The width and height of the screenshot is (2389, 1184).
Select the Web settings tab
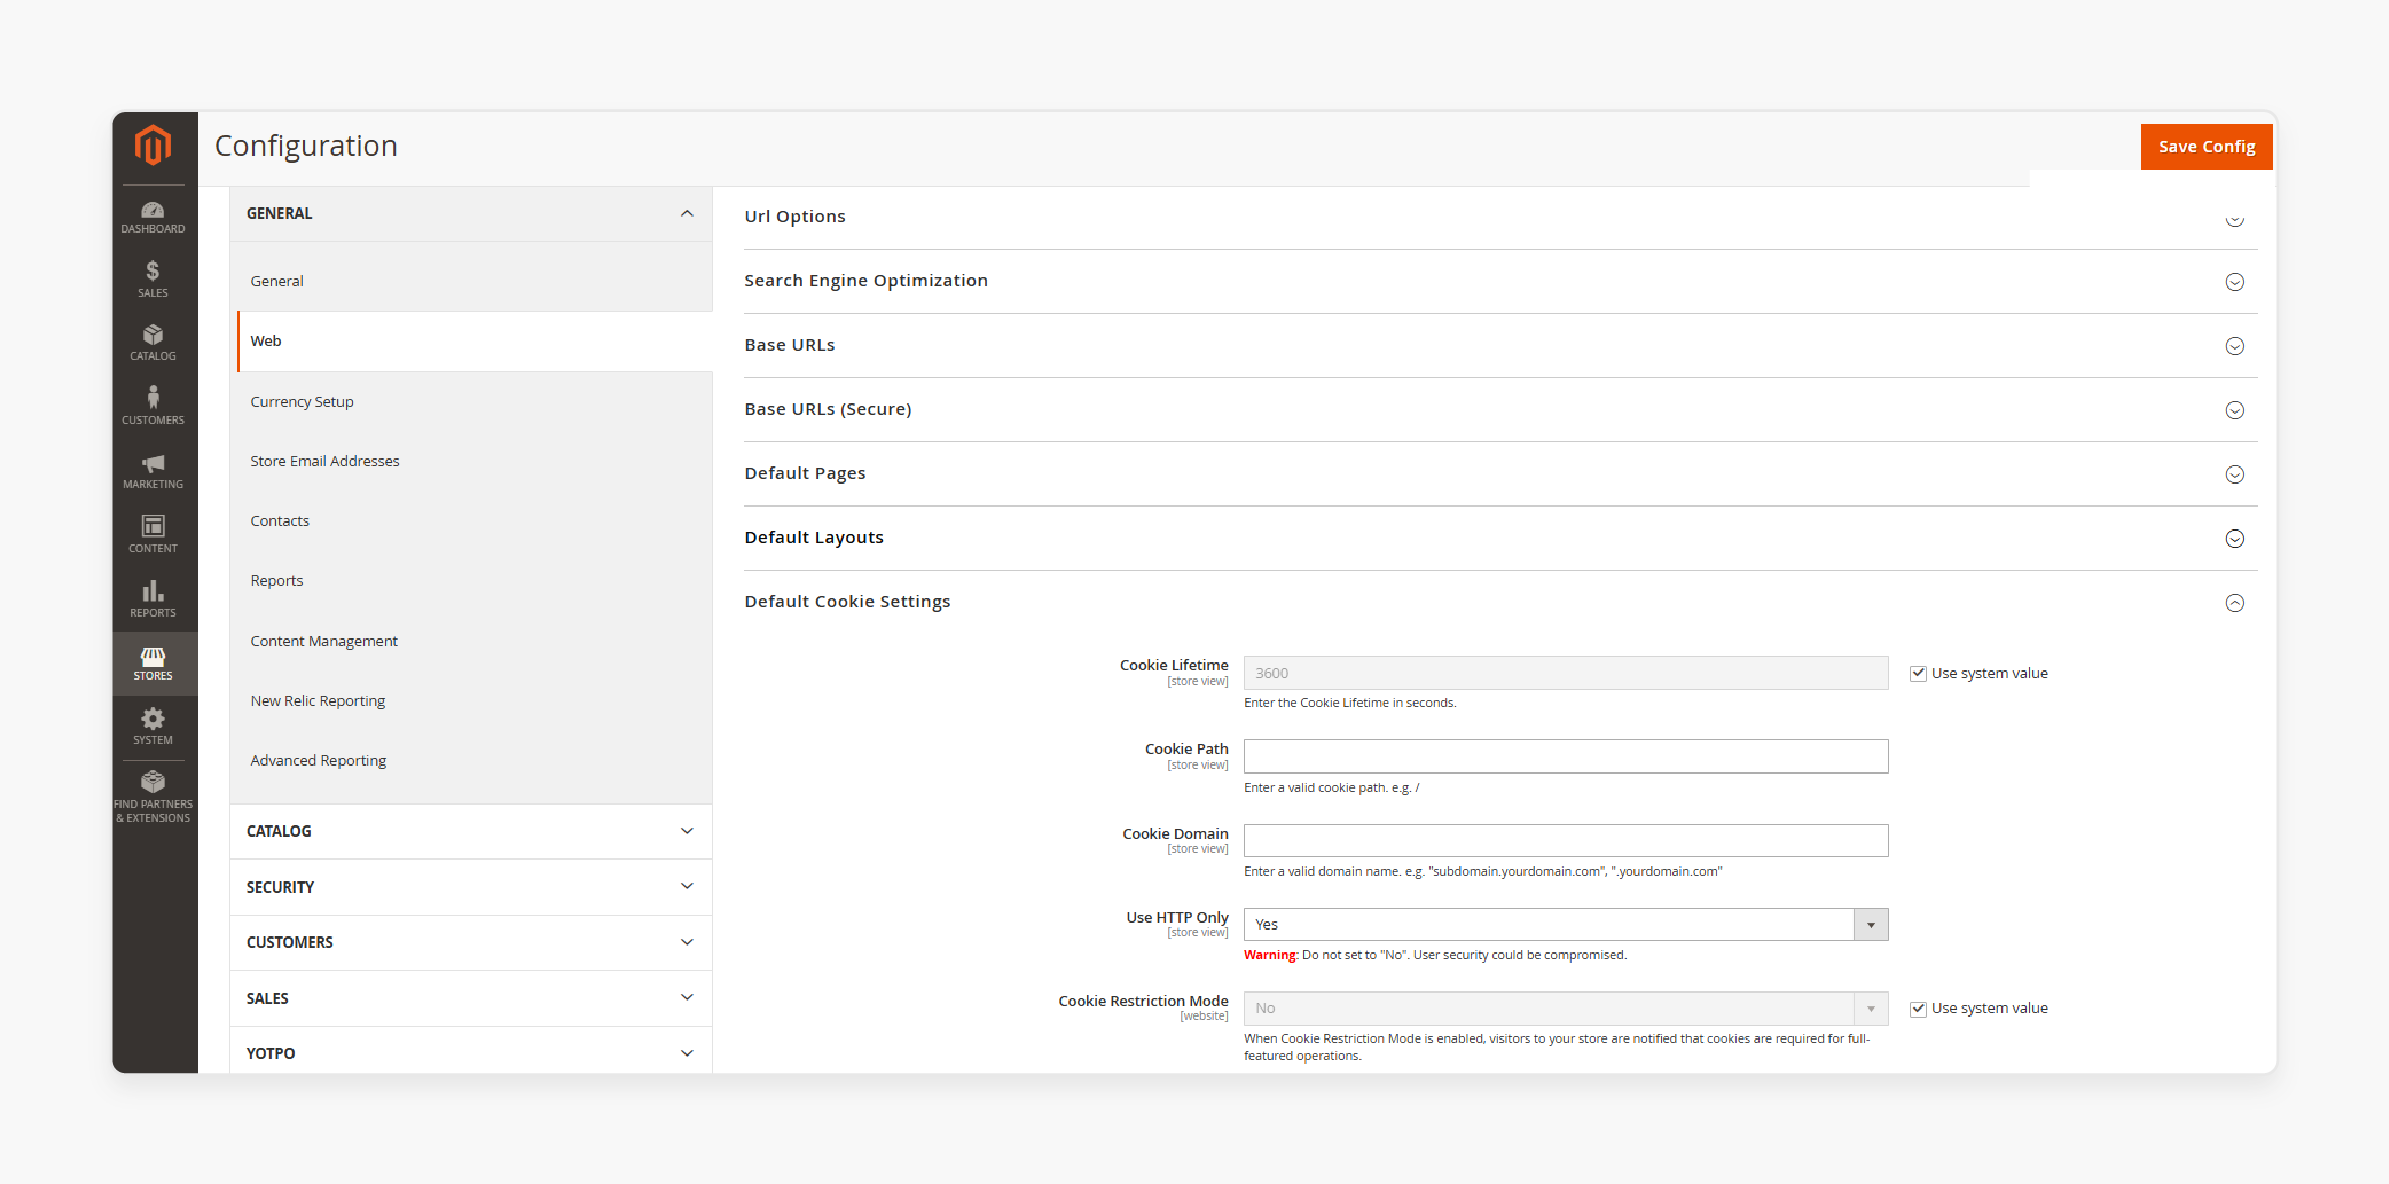pyautogui.click(x=474, y=341)
